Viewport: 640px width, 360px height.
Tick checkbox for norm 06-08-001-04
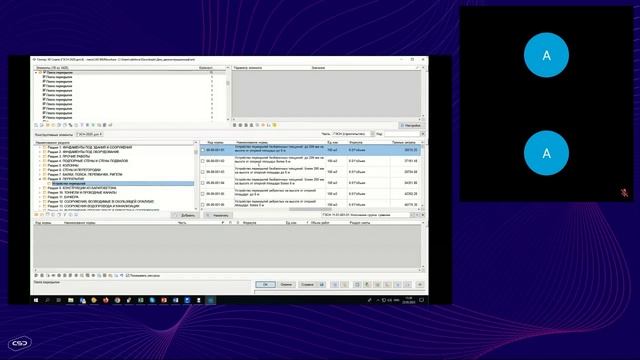[x=202, y=183]
